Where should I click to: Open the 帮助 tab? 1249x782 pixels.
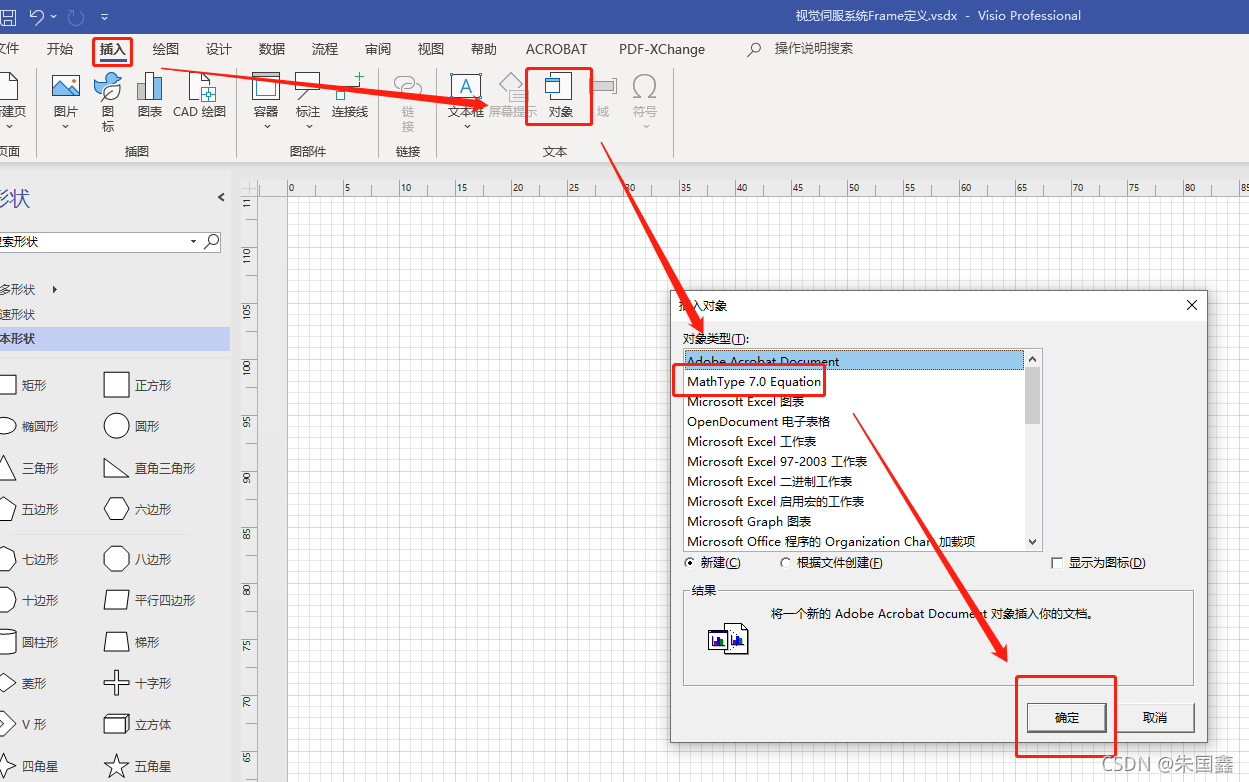[484, 49]
